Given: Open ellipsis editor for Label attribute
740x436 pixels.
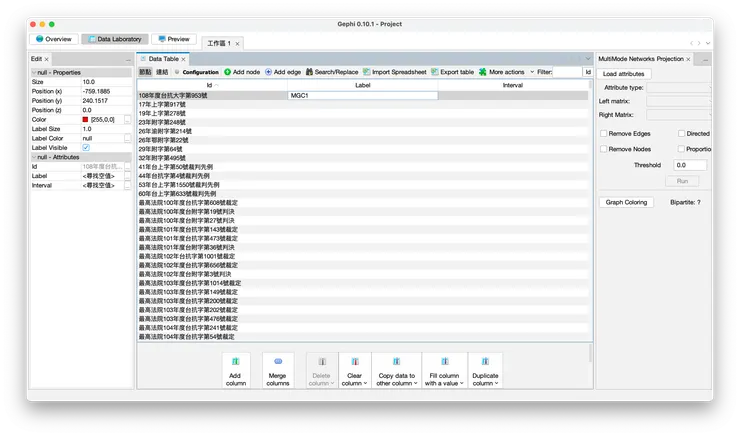Looking at the screenshot, I should [127, 176].
